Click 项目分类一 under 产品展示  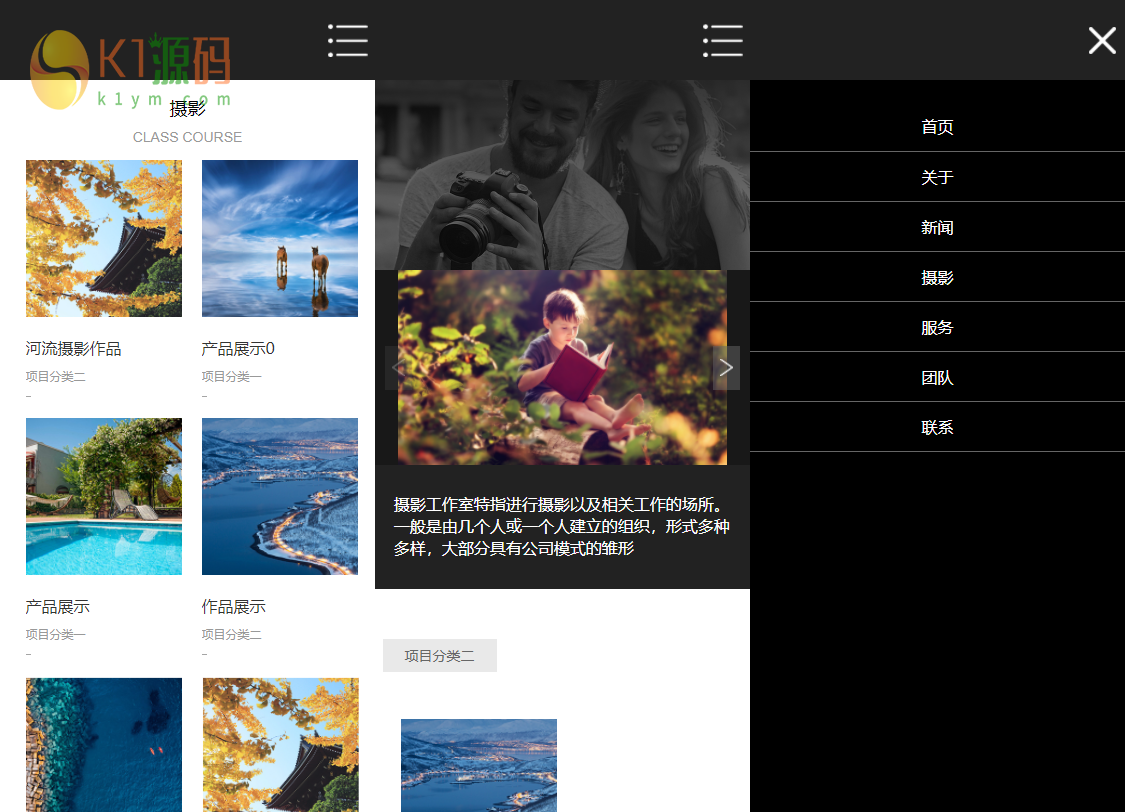point(55,635)
